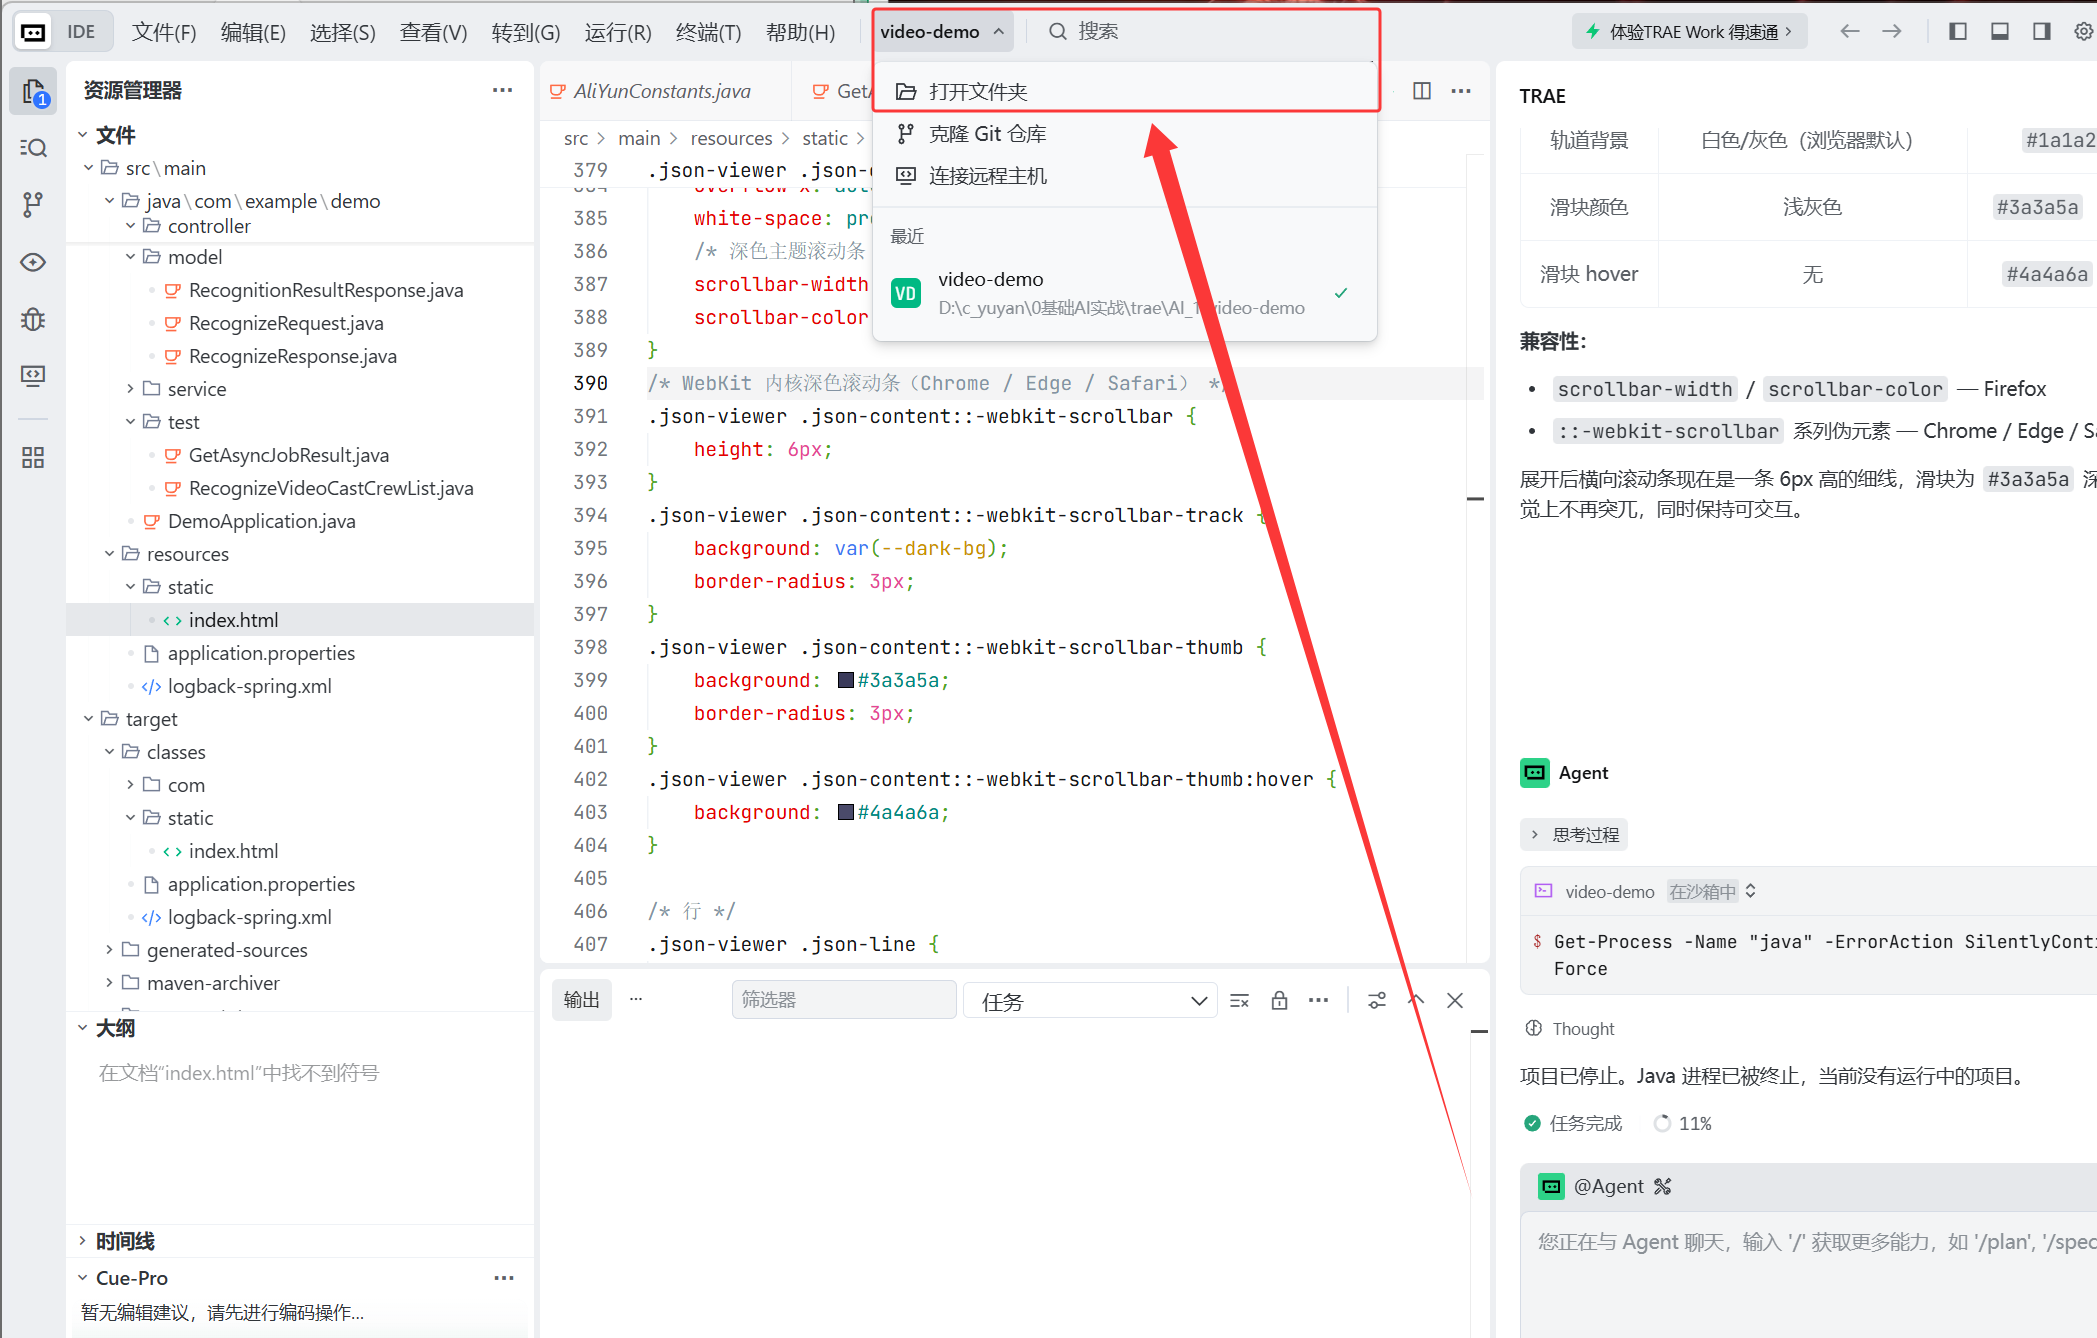
Task: Open the Search view in activity bar
Action: (x=33, y=148)
